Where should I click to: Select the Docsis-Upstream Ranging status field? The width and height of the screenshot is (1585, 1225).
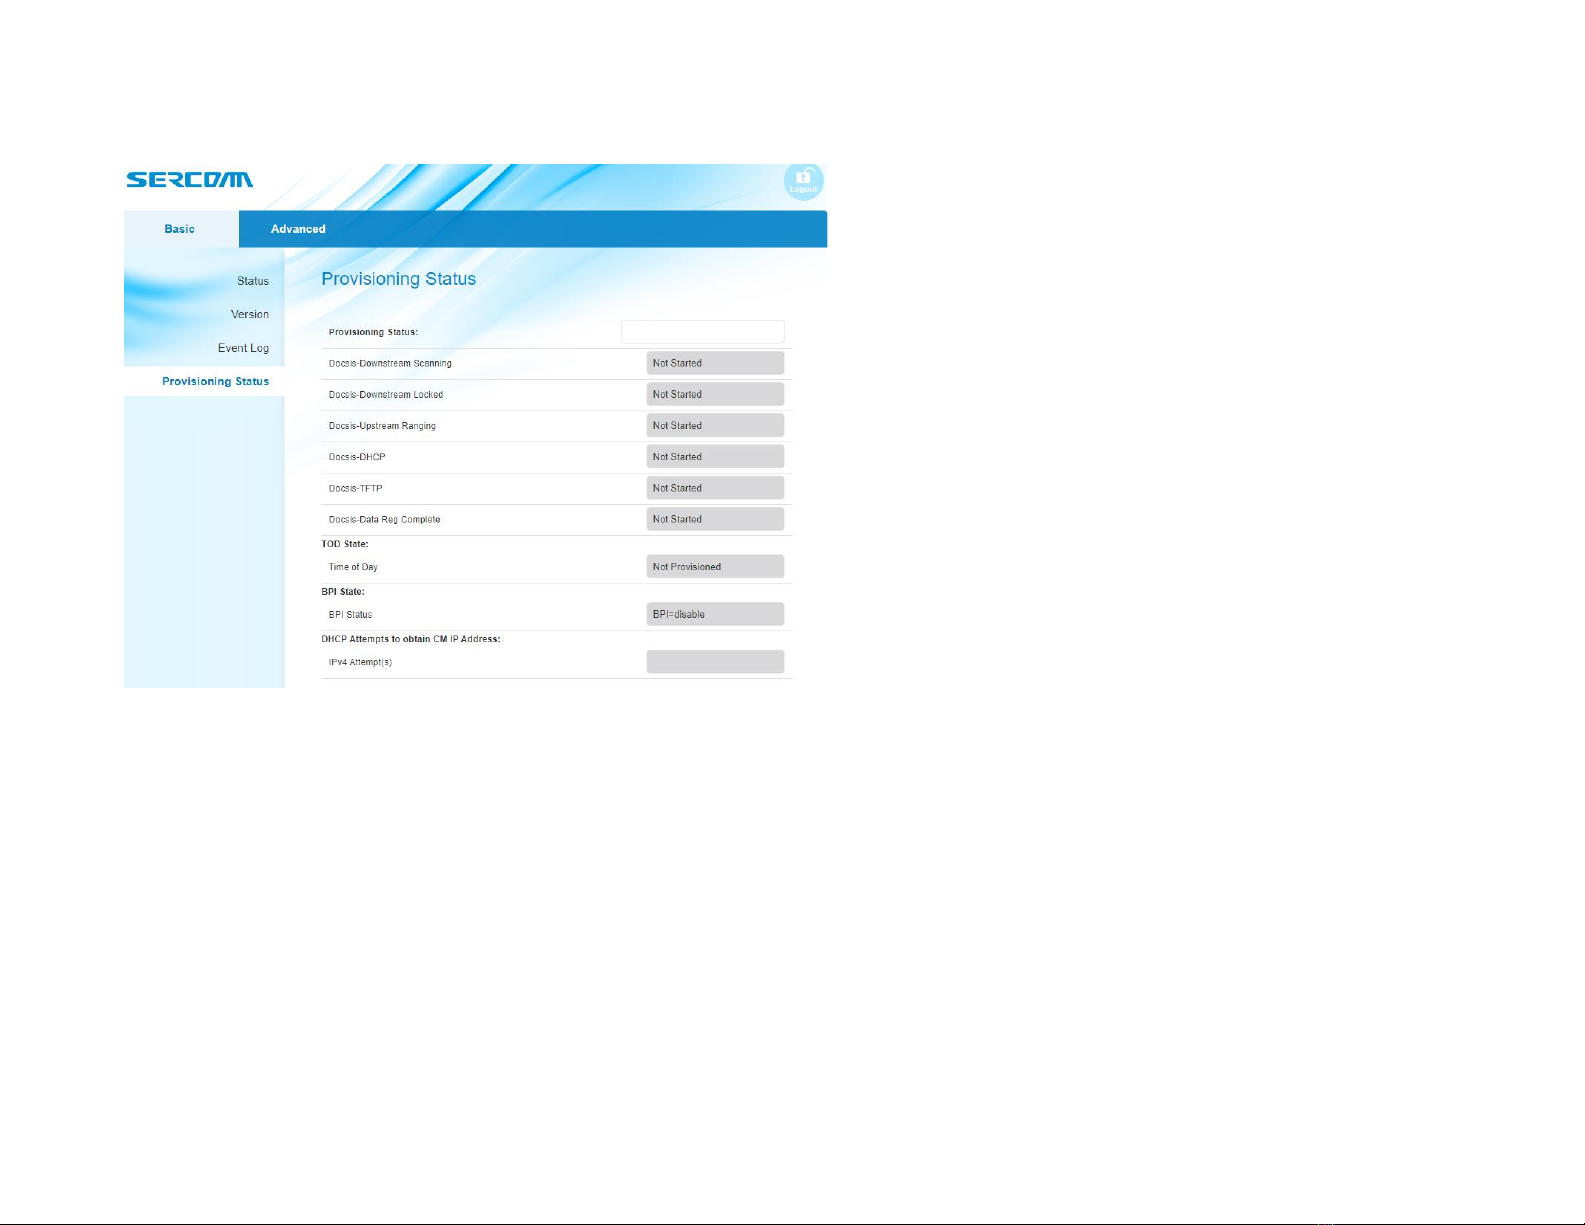715,425
